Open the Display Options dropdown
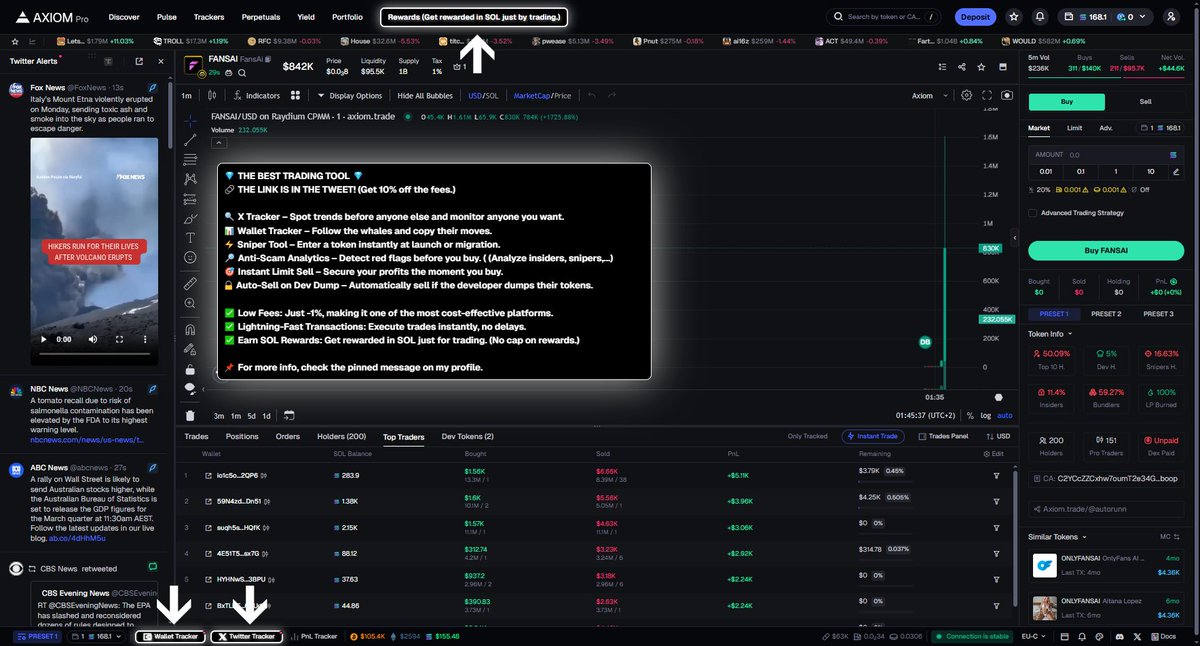This screenshot has width=1200, height=646. coord(349,96)
